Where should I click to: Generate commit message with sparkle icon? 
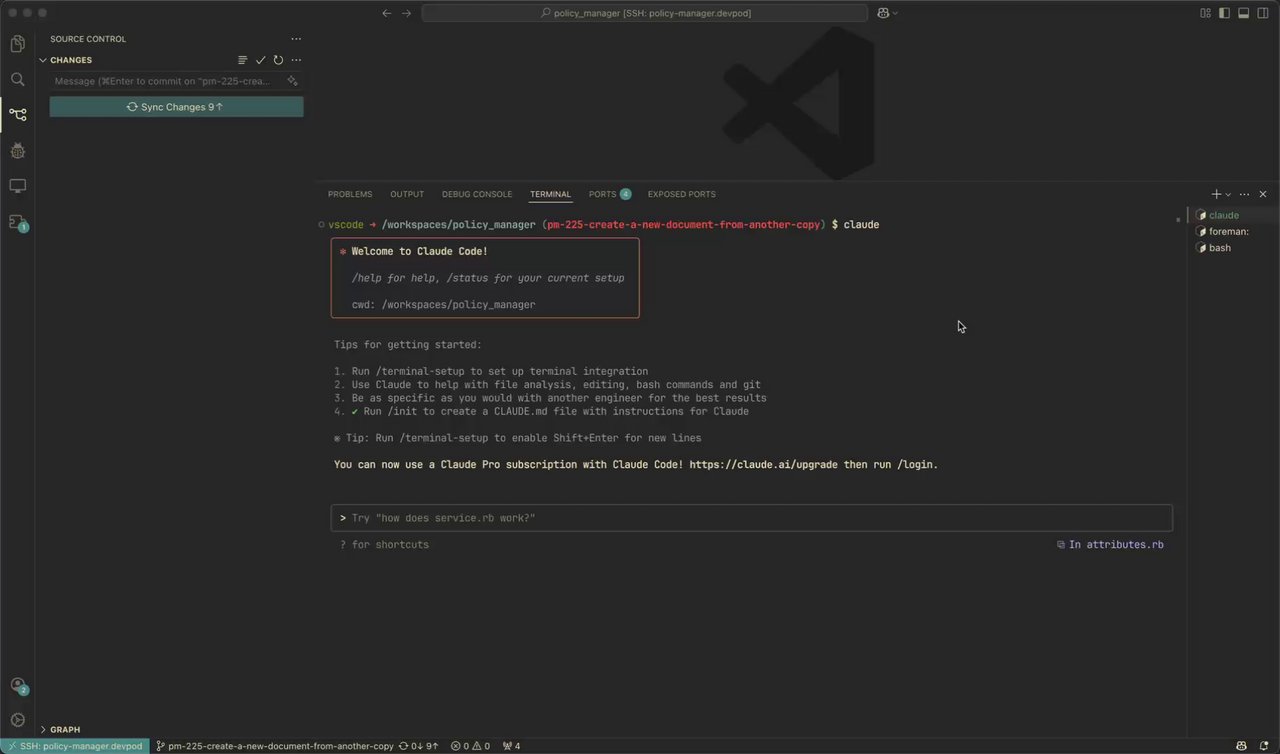pyautogui.click(x=292, y=81)
